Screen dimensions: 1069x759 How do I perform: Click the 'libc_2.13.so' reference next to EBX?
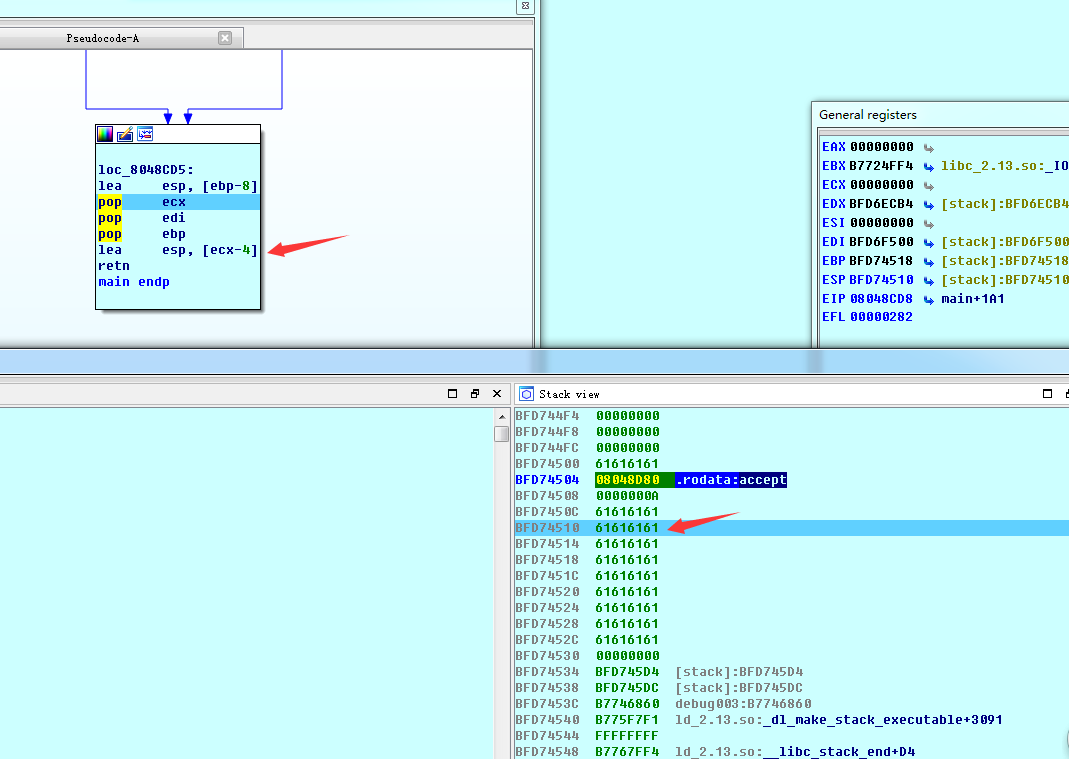point(1005,166)
